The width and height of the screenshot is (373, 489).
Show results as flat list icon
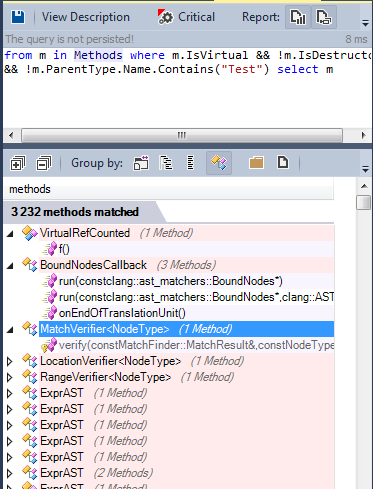[190, 163]
